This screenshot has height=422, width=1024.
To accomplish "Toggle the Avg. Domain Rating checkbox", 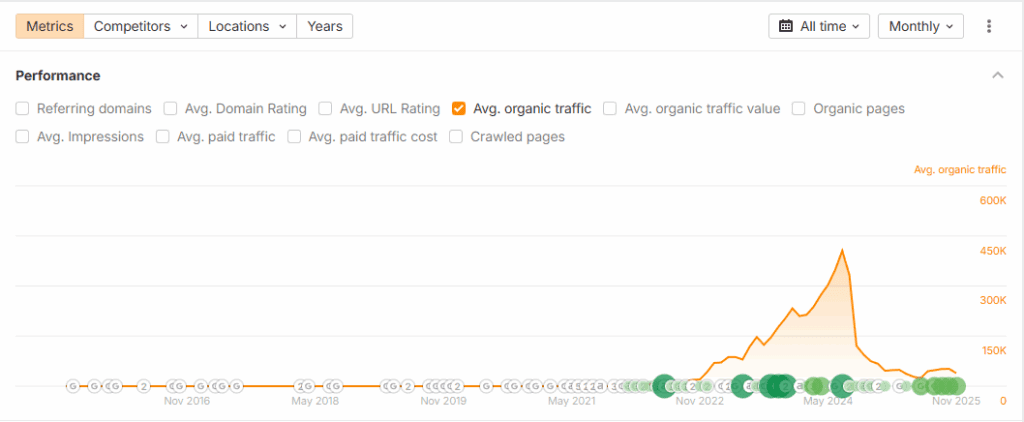I will pos(171,108).
